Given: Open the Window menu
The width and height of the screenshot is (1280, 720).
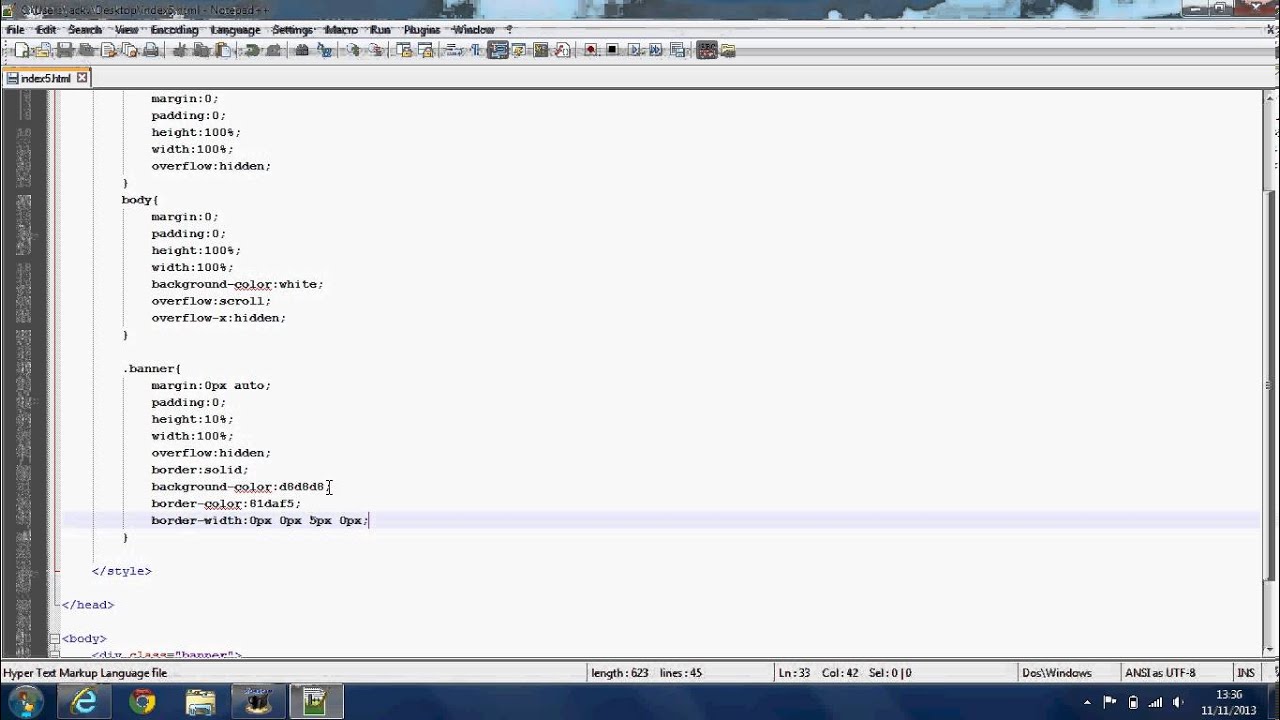Looking at the screenshot, I should (x=474, y=30).
